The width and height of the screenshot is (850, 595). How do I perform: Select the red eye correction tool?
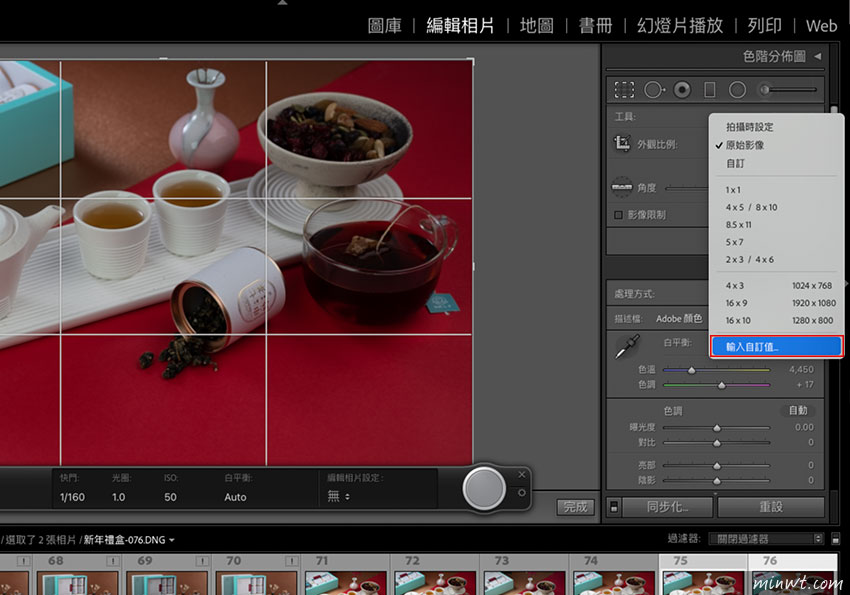tap(682, 90)
